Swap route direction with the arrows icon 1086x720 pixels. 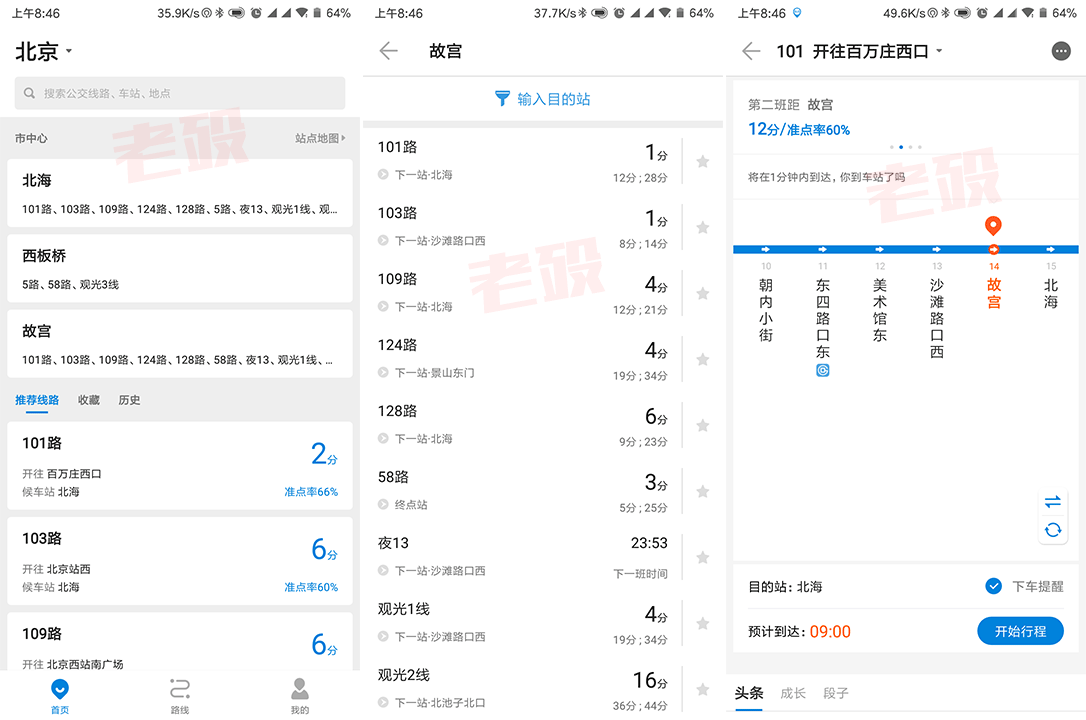1052,502
